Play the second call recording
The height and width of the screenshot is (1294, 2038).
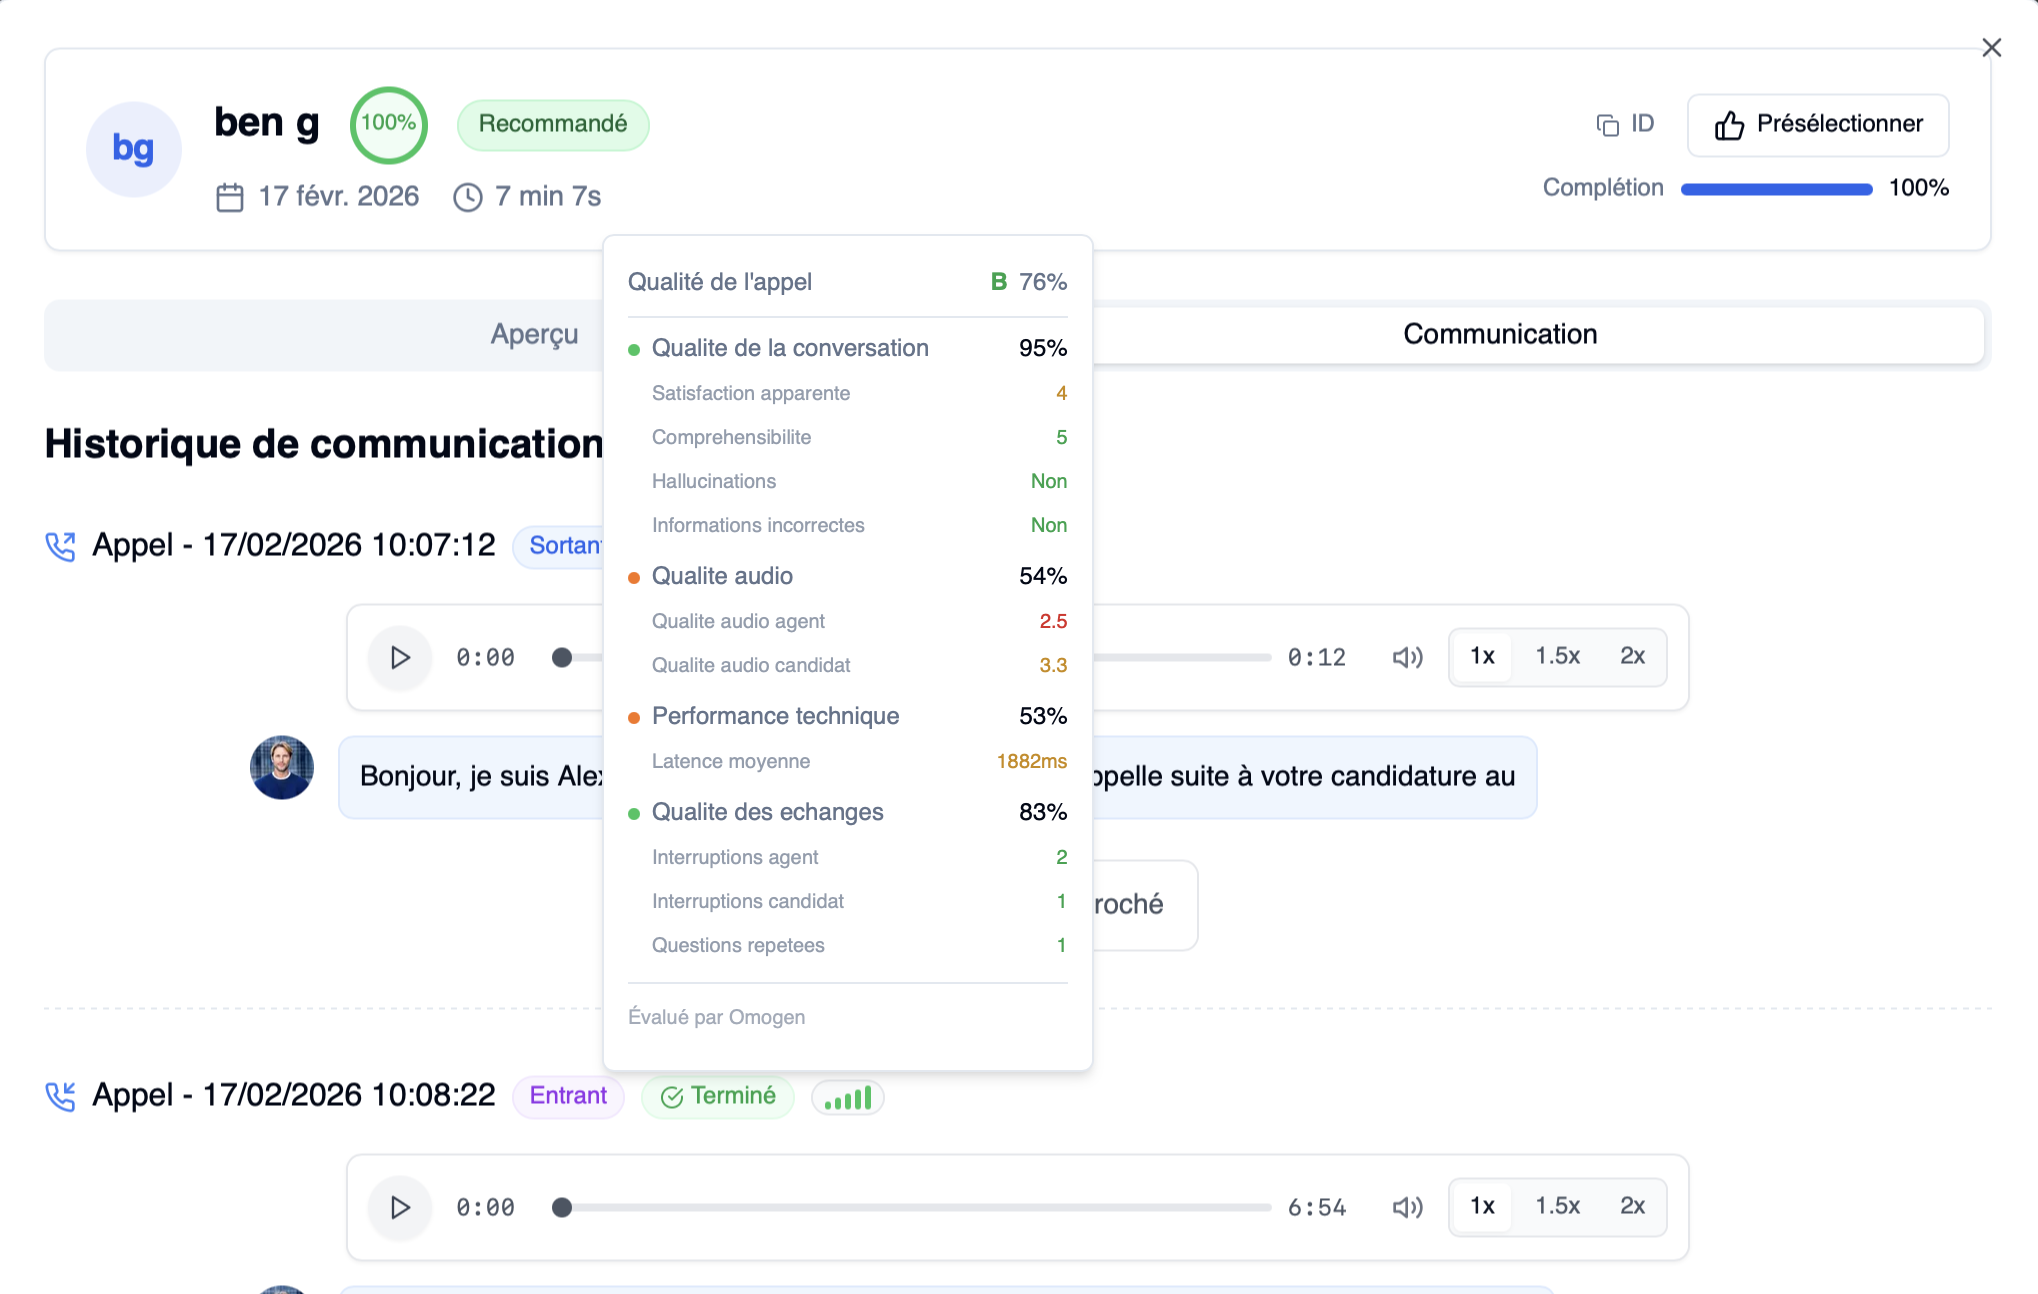pyautogui.click(x=399, y=1207)
